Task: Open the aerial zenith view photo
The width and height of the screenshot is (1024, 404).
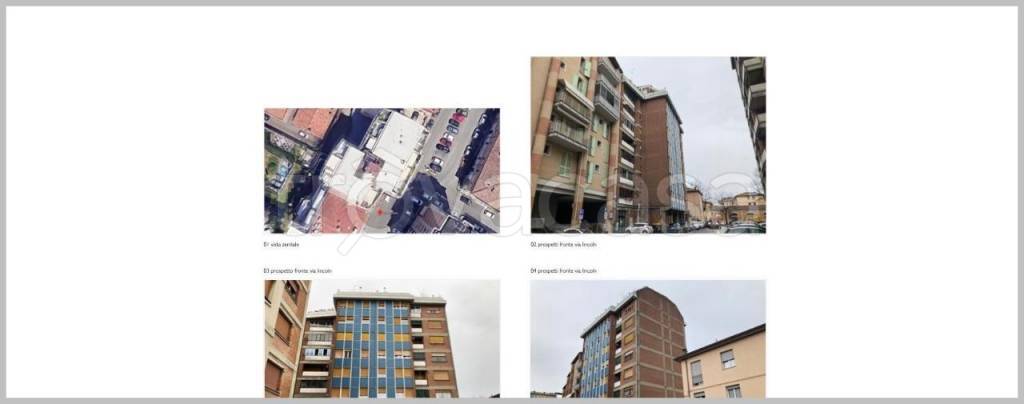Action: coord(381,170)
